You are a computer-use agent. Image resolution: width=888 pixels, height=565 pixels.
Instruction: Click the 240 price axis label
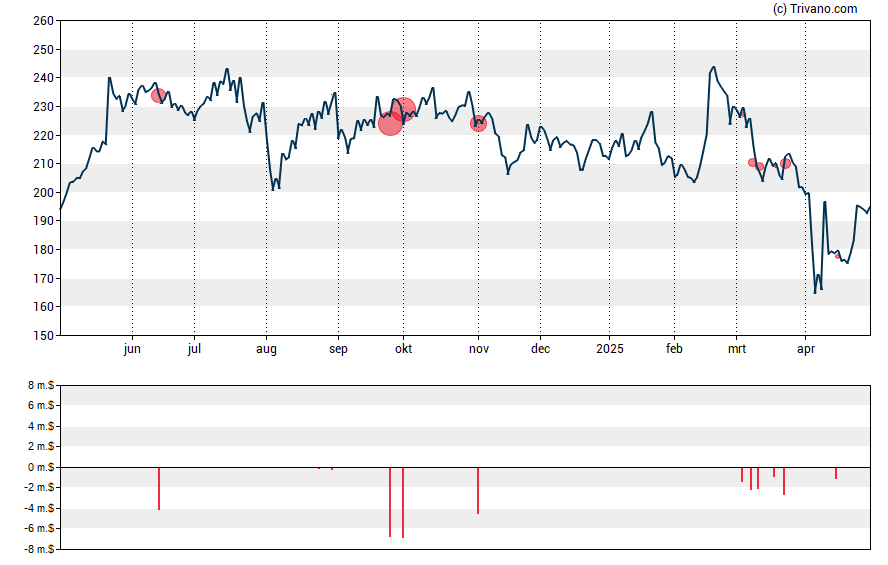pyautogui.click(x=44, y=78)
